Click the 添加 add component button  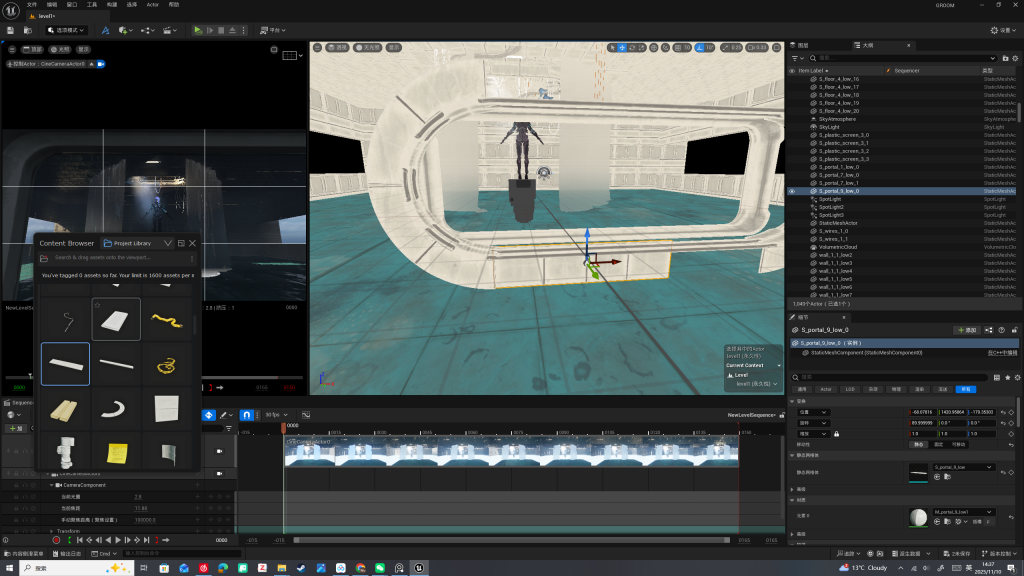(x=967, y=329)
